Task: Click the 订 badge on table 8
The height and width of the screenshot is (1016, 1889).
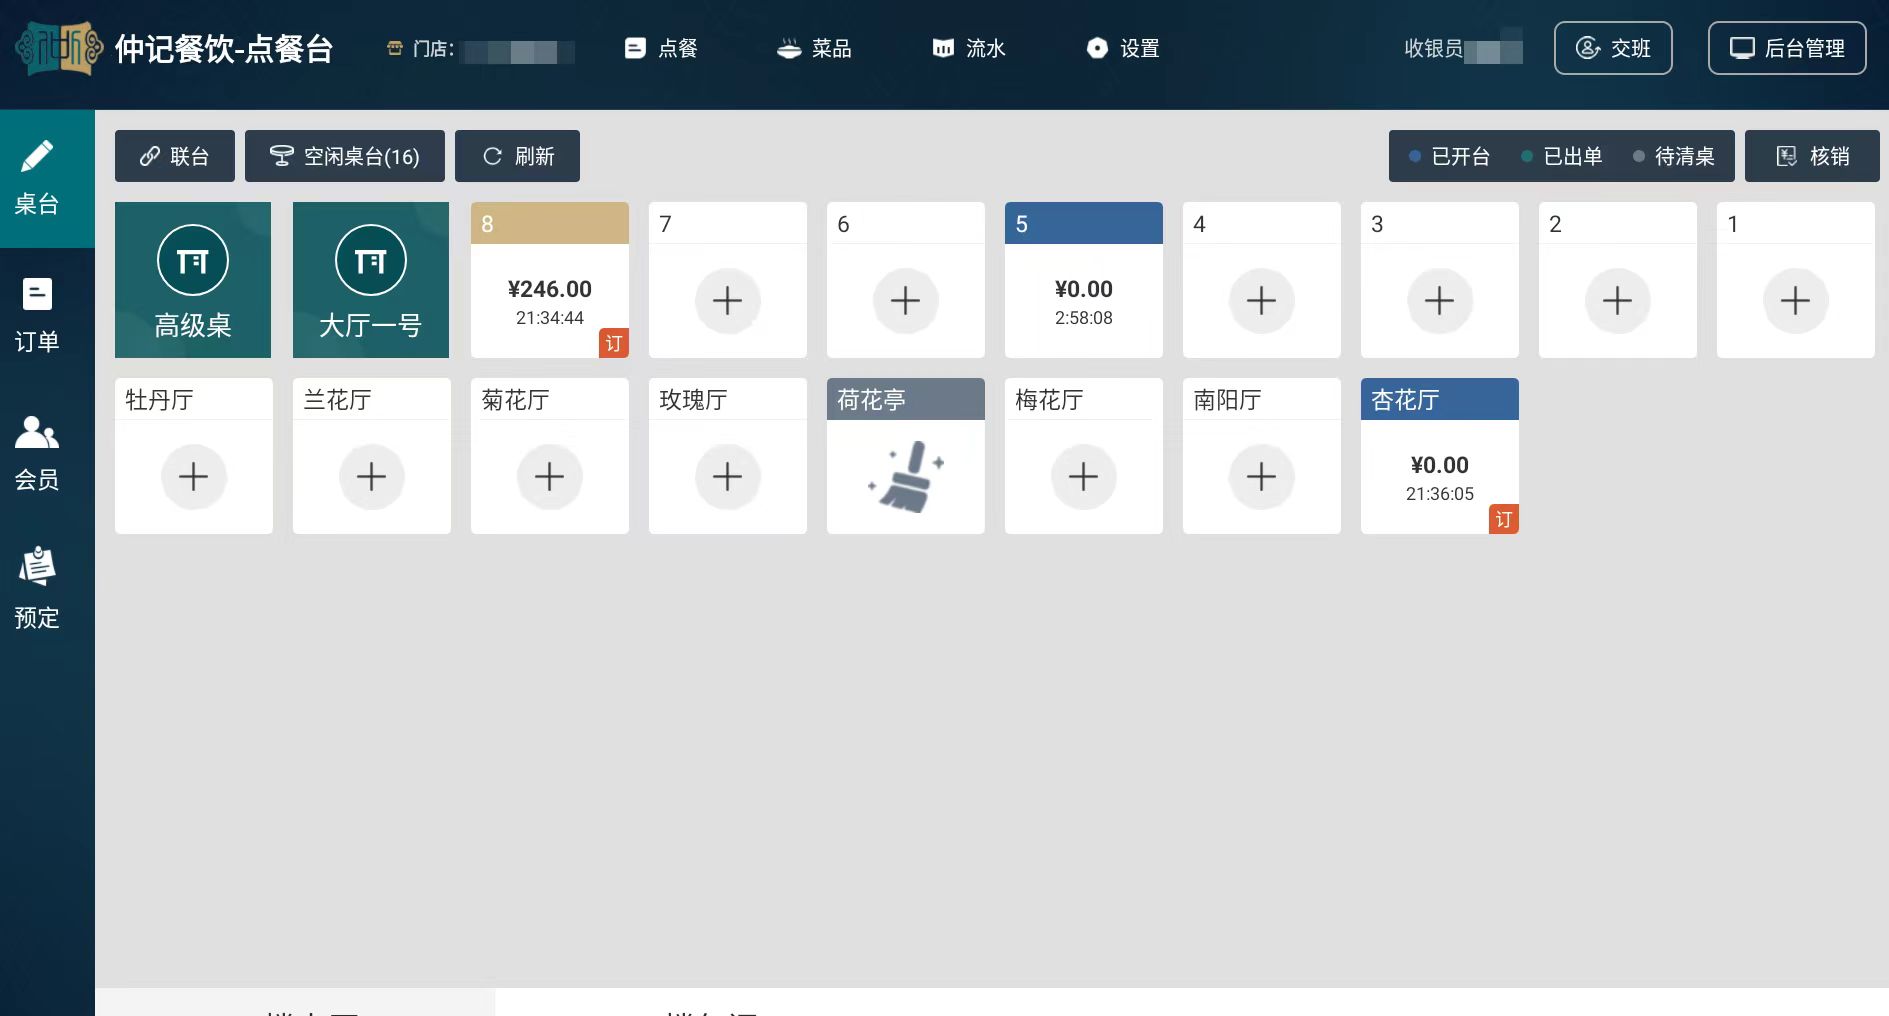Action: (614, 343)
